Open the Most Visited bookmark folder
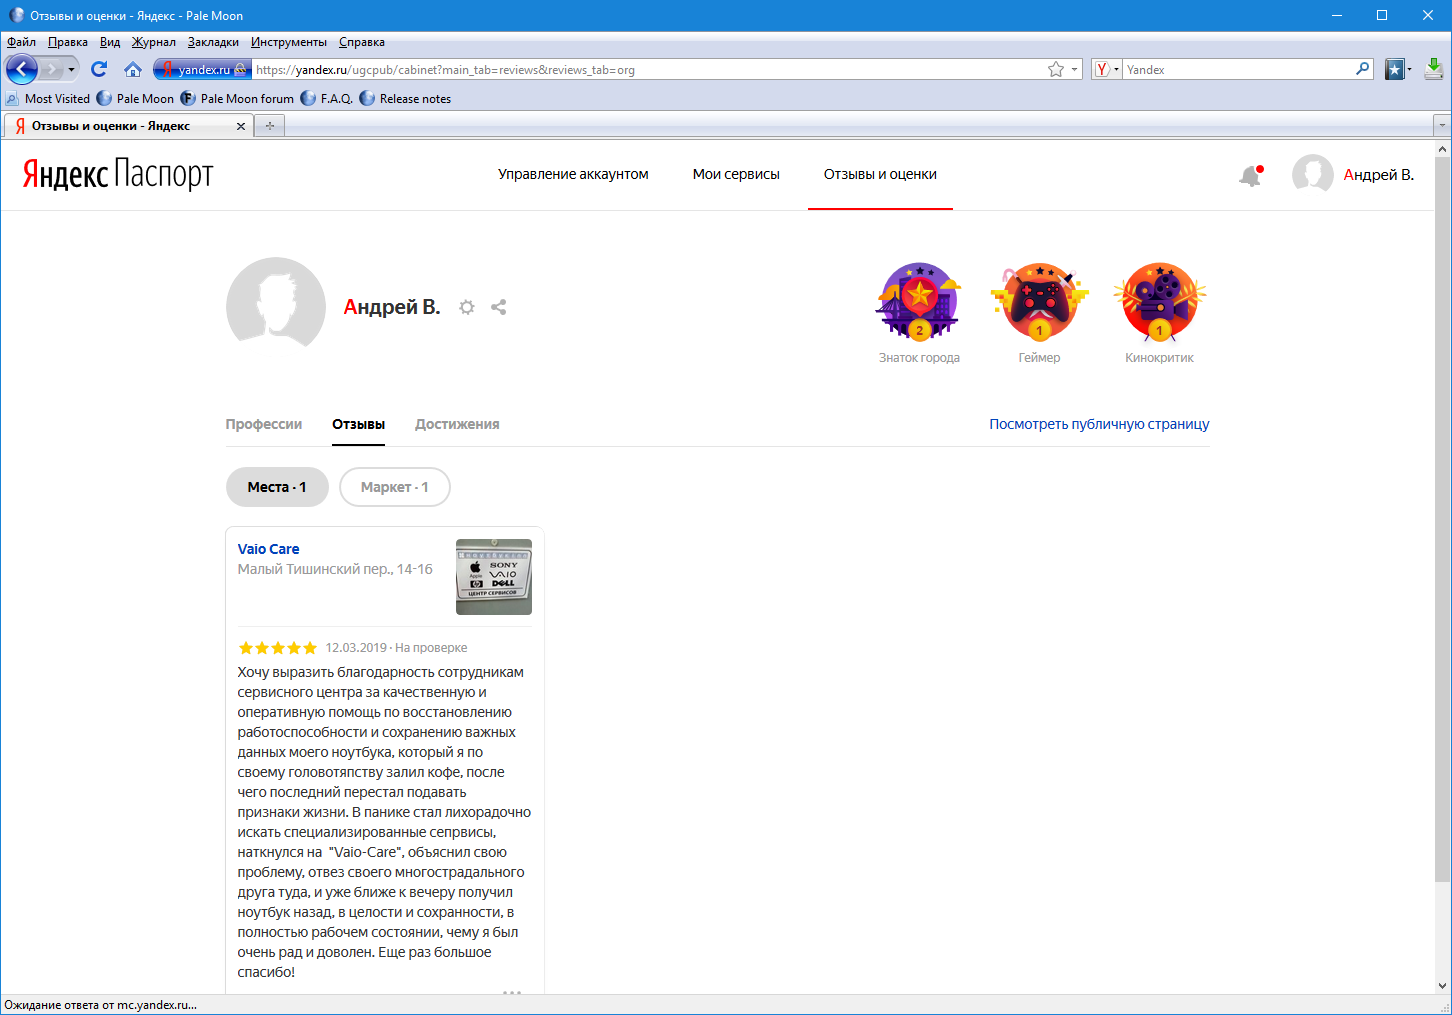Viewport: 1452px width, 1015px height. [47, 98]
